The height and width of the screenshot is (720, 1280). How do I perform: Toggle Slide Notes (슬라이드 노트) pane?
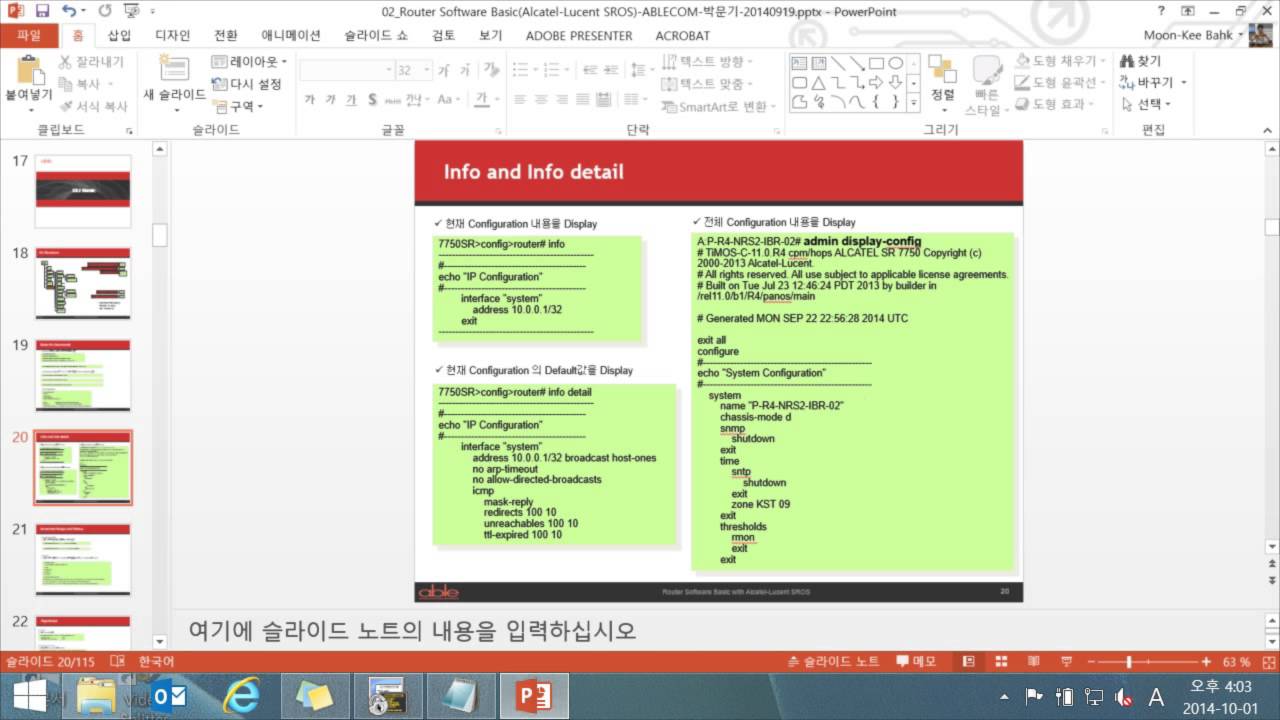pos(835,662)
